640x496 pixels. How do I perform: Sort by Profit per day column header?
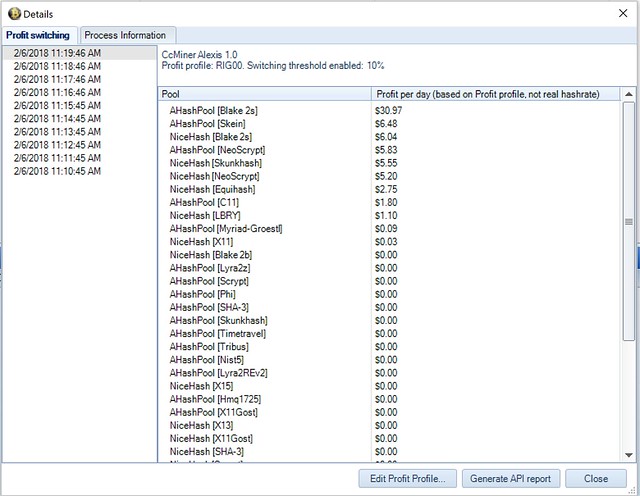[496, 94]
